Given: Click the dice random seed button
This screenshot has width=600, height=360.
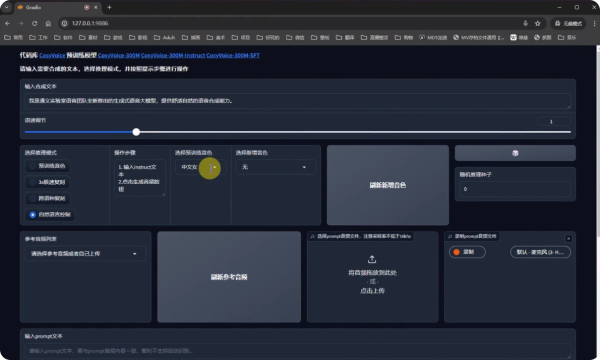Looking at the screenshot, I should pyautogui.click(x=515, y=153).
